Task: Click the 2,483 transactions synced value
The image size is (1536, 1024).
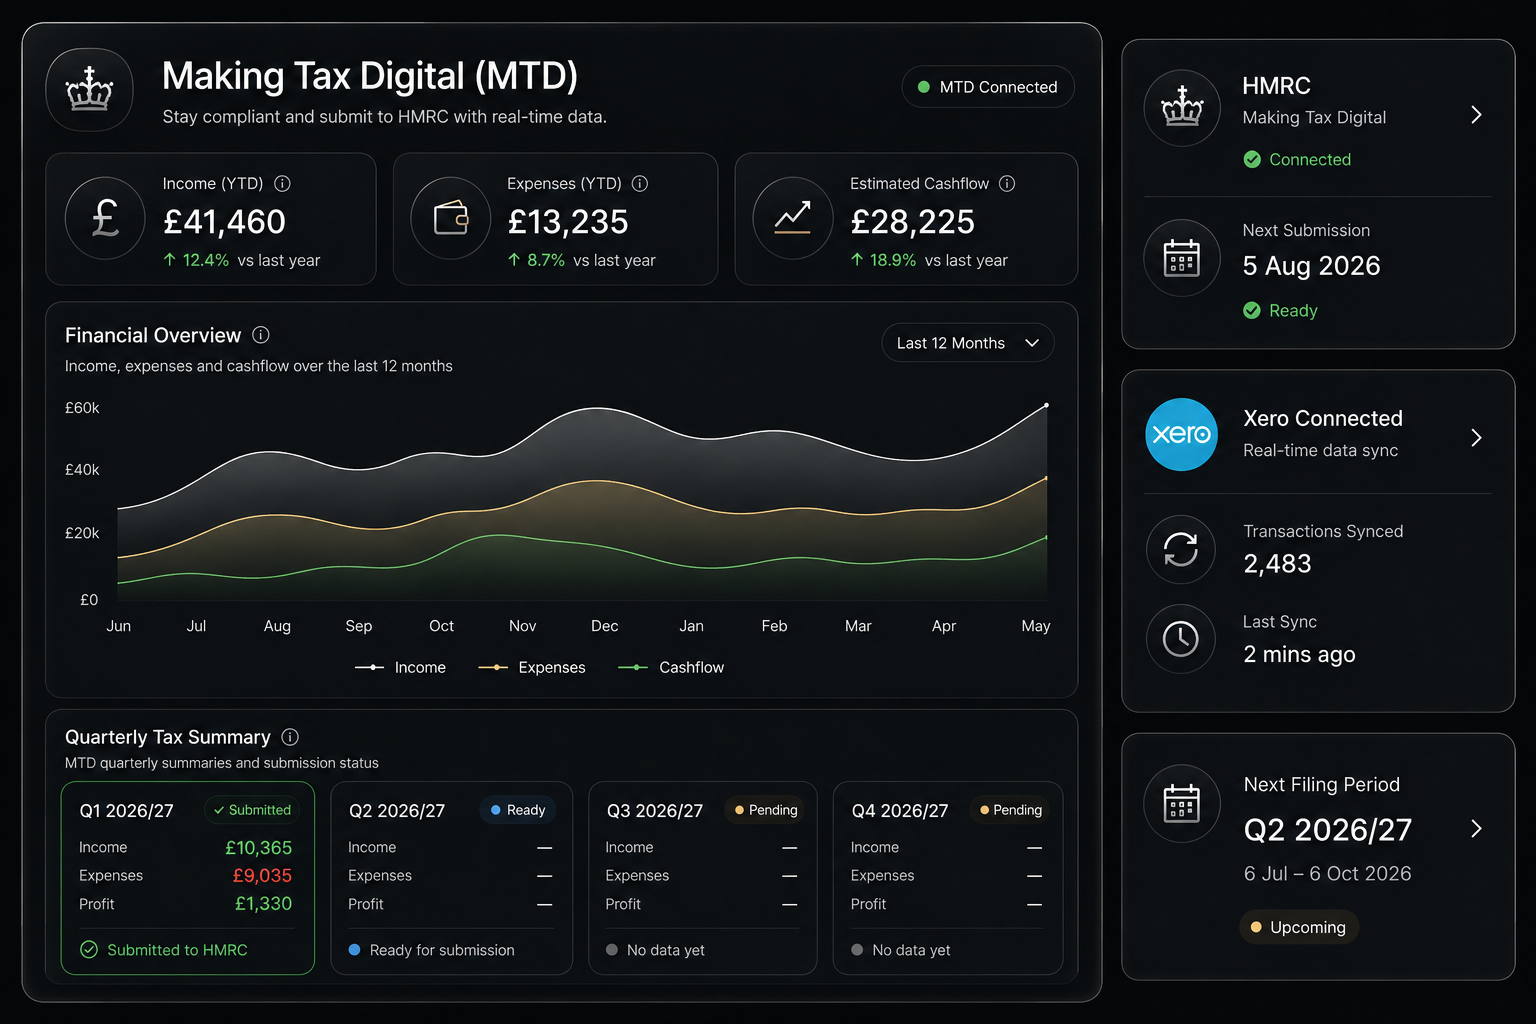Action: pos(1277,564)
